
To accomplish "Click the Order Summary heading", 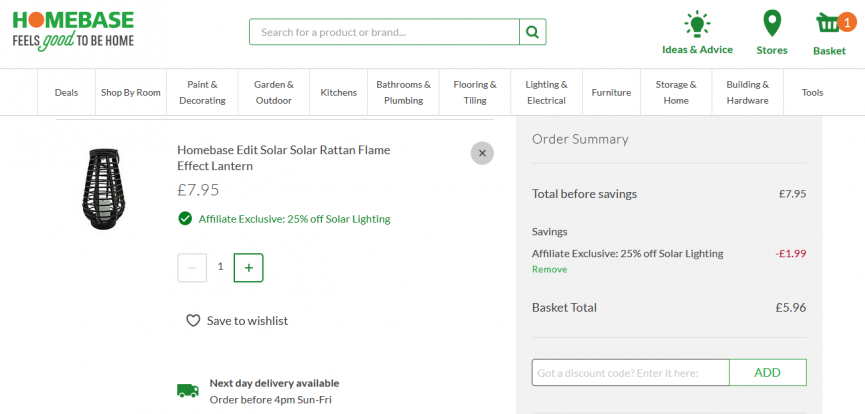I will click(580, 139).
